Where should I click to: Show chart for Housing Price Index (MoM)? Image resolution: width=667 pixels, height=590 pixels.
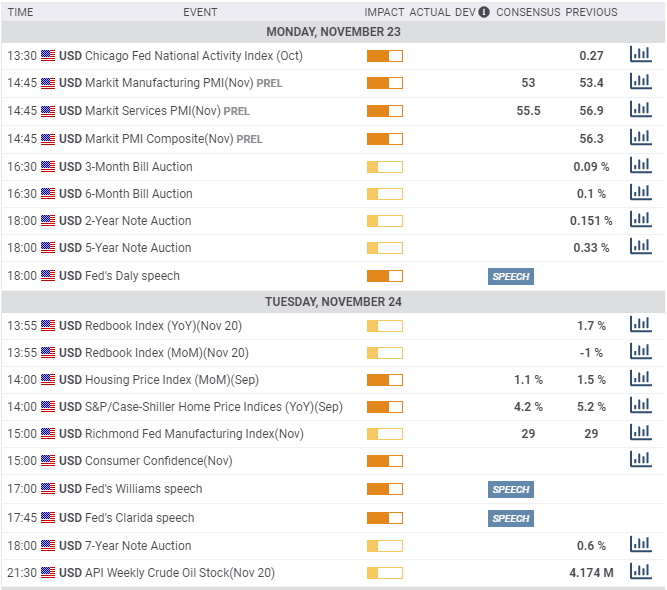[x=639, y=379]
